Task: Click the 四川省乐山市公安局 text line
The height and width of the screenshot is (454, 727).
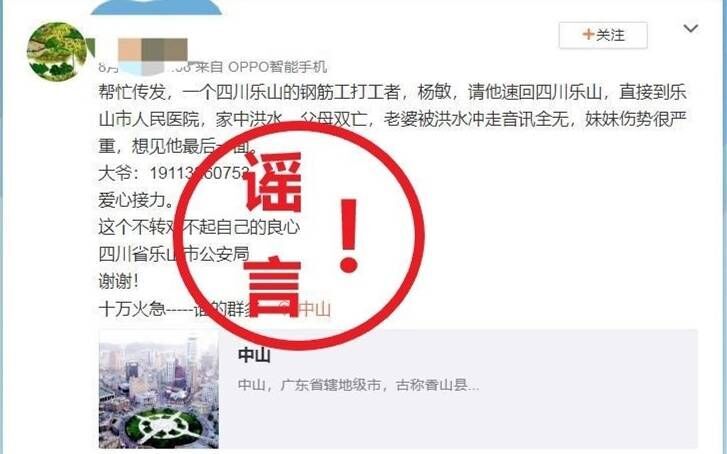Action: click(174, 254)
